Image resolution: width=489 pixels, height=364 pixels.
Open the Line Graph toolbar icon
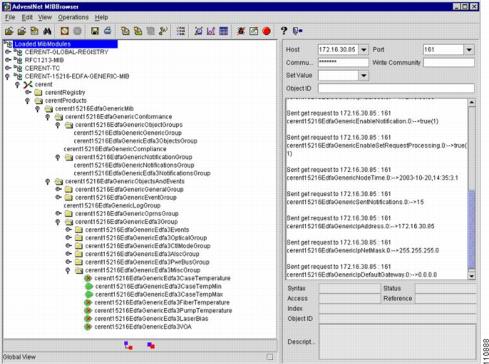211,31
